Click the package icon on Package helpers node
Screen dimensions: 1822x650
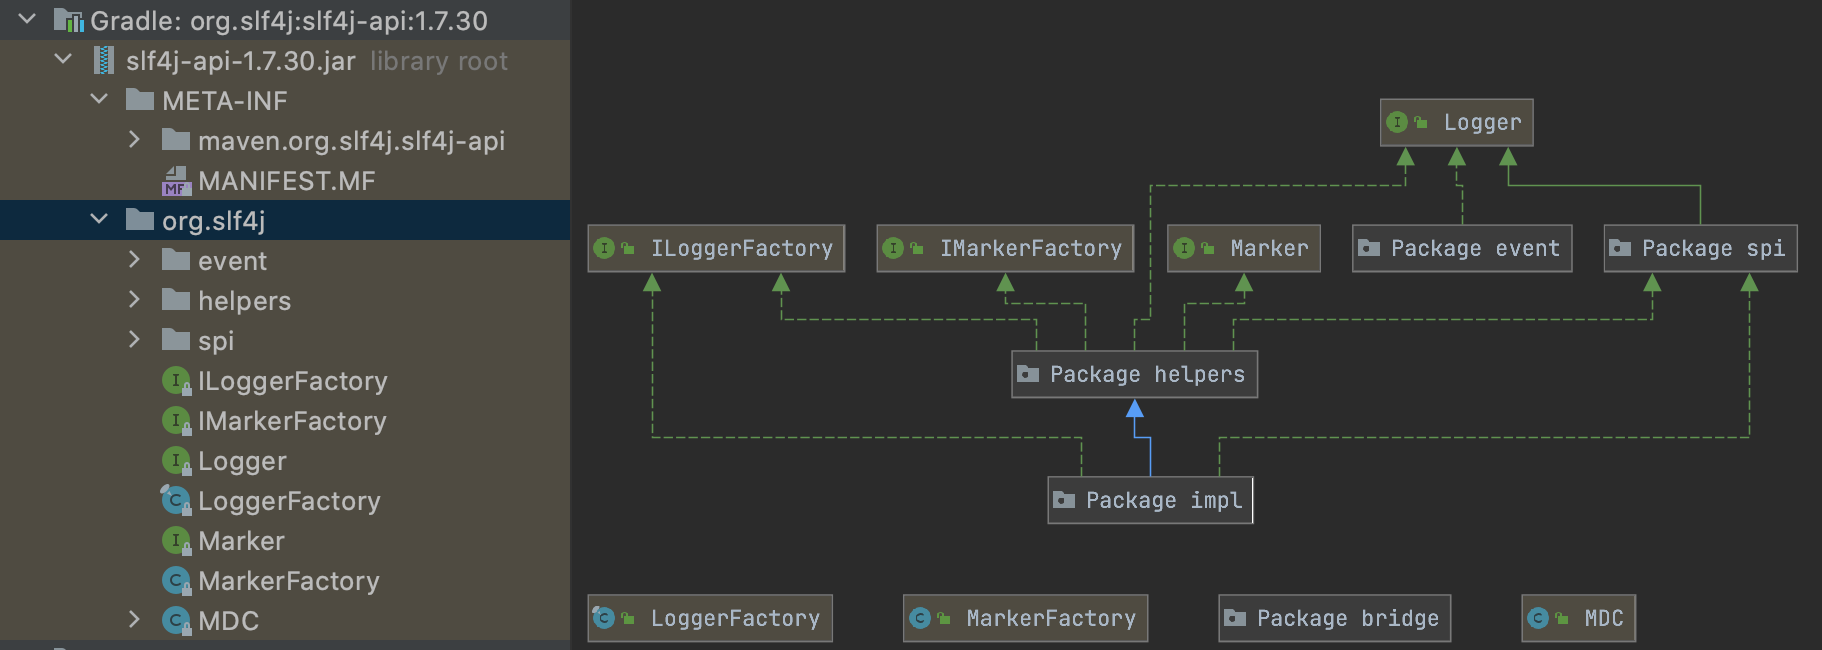1028,374
